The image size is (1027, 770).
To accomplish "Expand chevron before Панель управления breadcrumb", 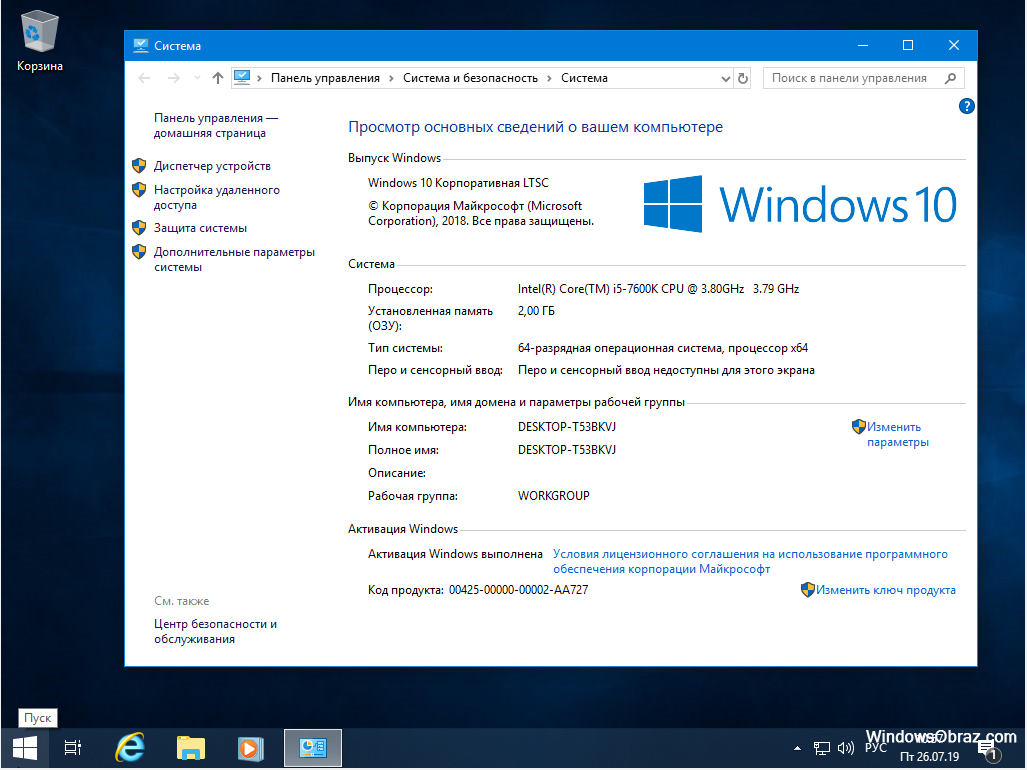I will coord(259,79).
